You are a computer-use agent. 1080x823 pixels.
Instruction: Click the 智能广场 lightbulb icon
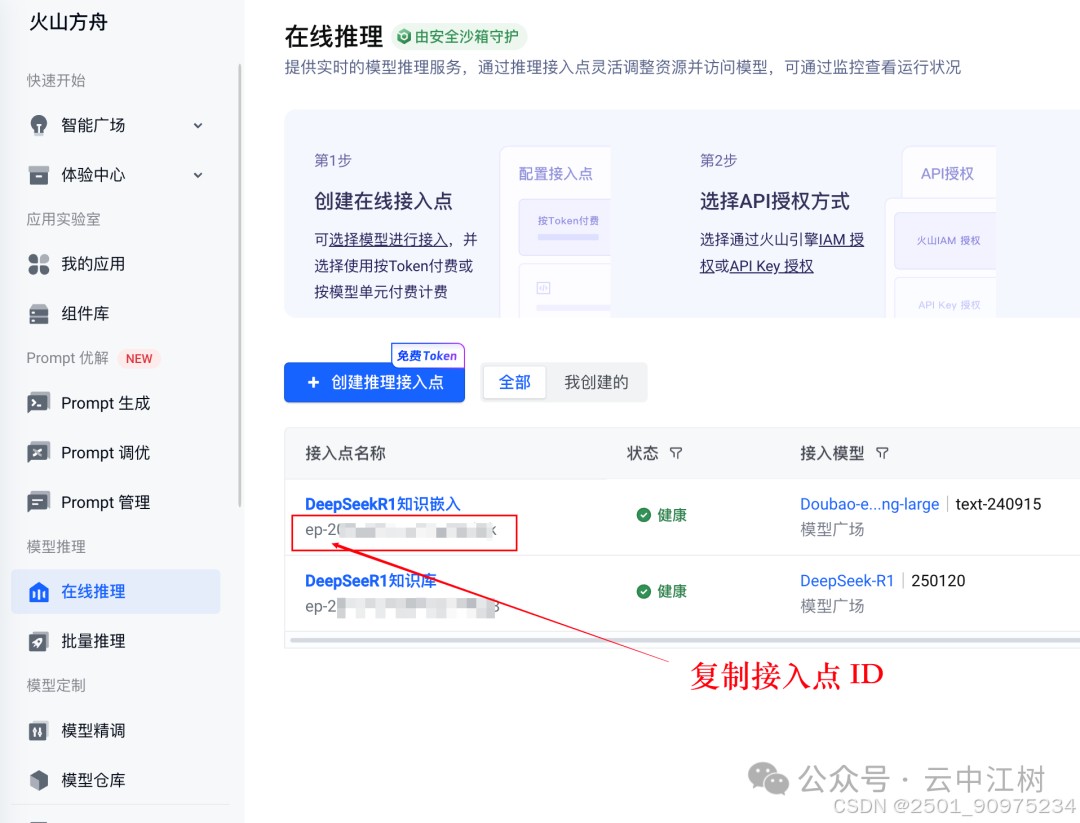[x=39, y=125]
